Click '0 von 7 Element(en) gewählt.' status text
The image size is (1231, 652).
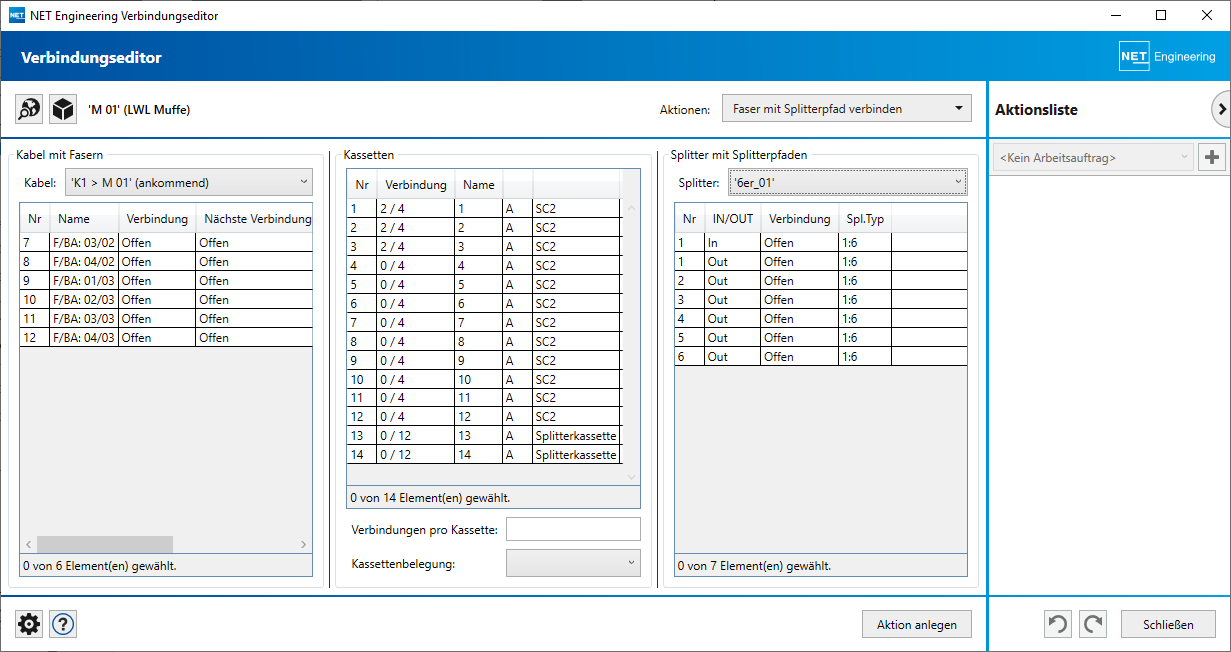[754, 566]
